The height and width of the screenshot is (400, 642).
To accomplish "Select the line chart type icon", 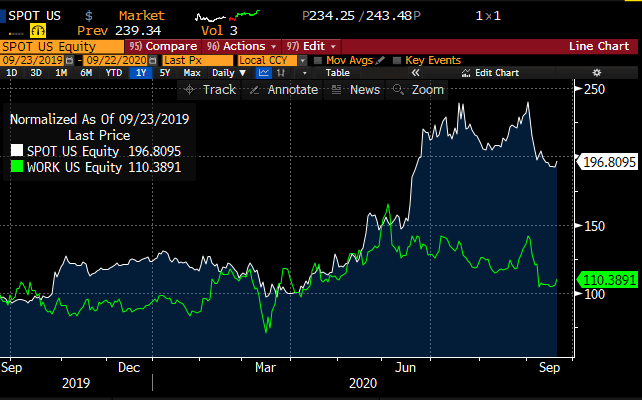I will coord(264,73).
